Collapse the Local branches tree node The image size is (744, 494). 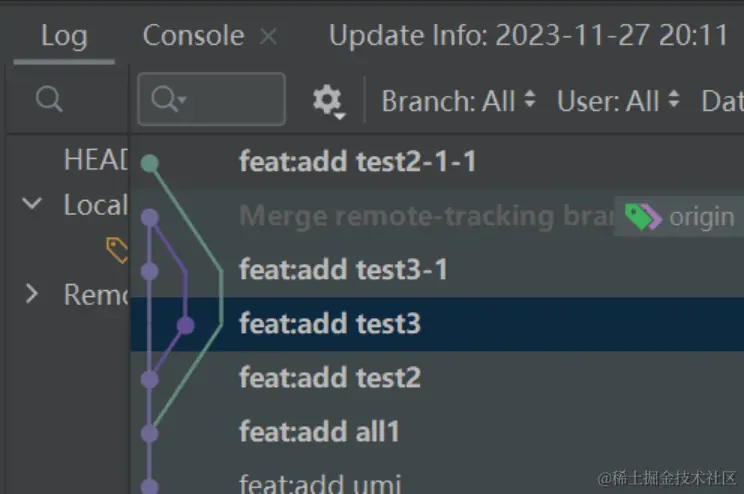pos(33,205)
